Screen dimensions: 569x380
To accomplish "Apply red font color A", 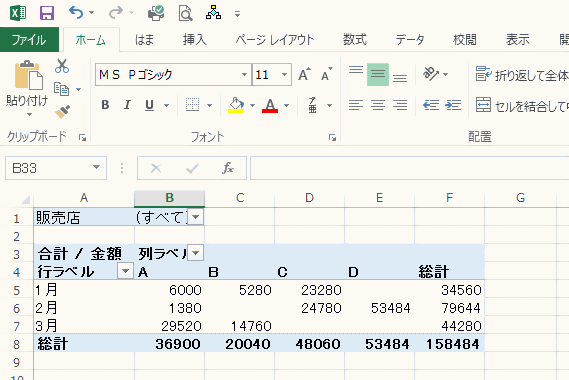I will (x=270, y=105).
